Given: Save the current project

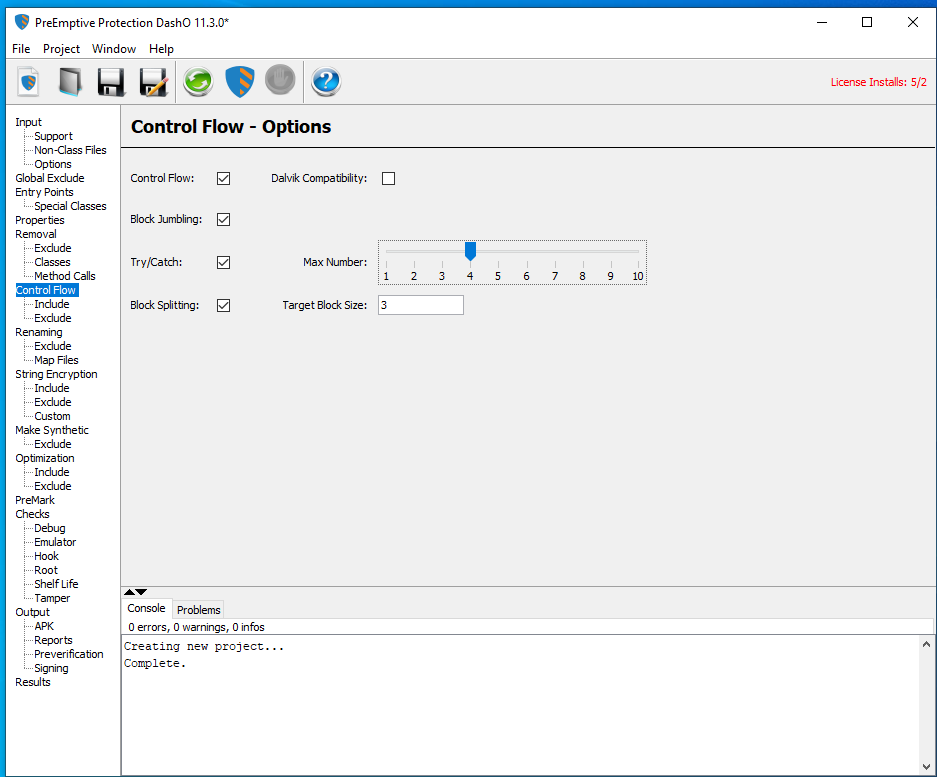Looking at the screenshot, I should pos(110,81).
